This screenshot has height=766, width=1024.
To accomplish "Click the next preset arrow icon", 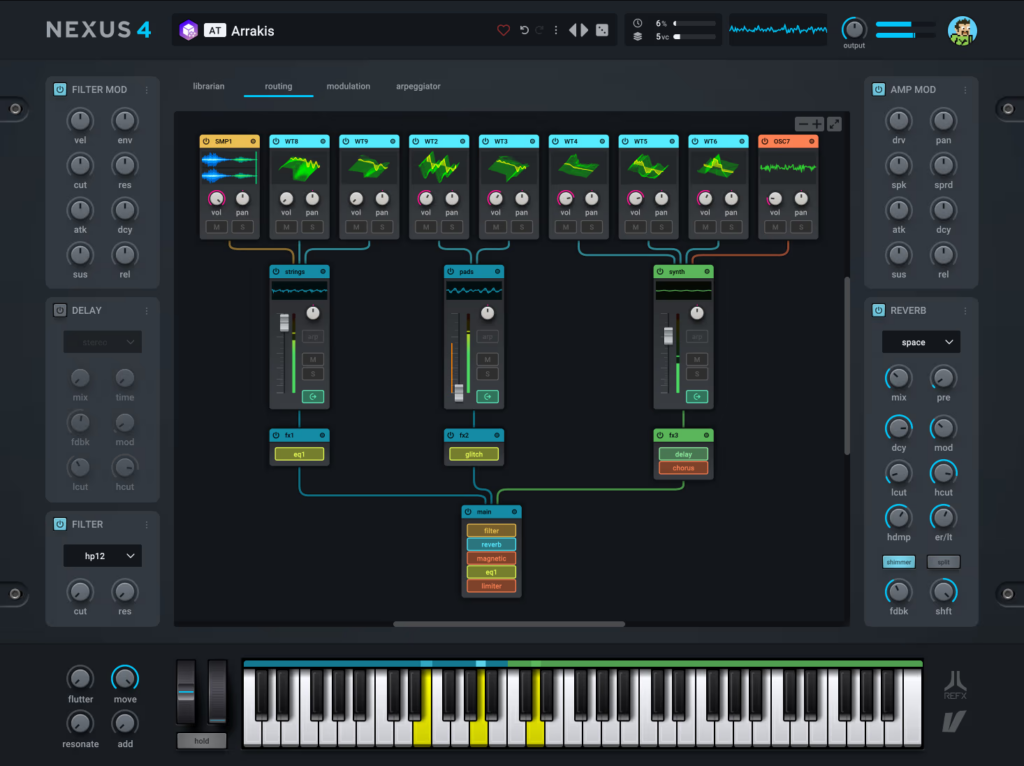I will 583,30.
